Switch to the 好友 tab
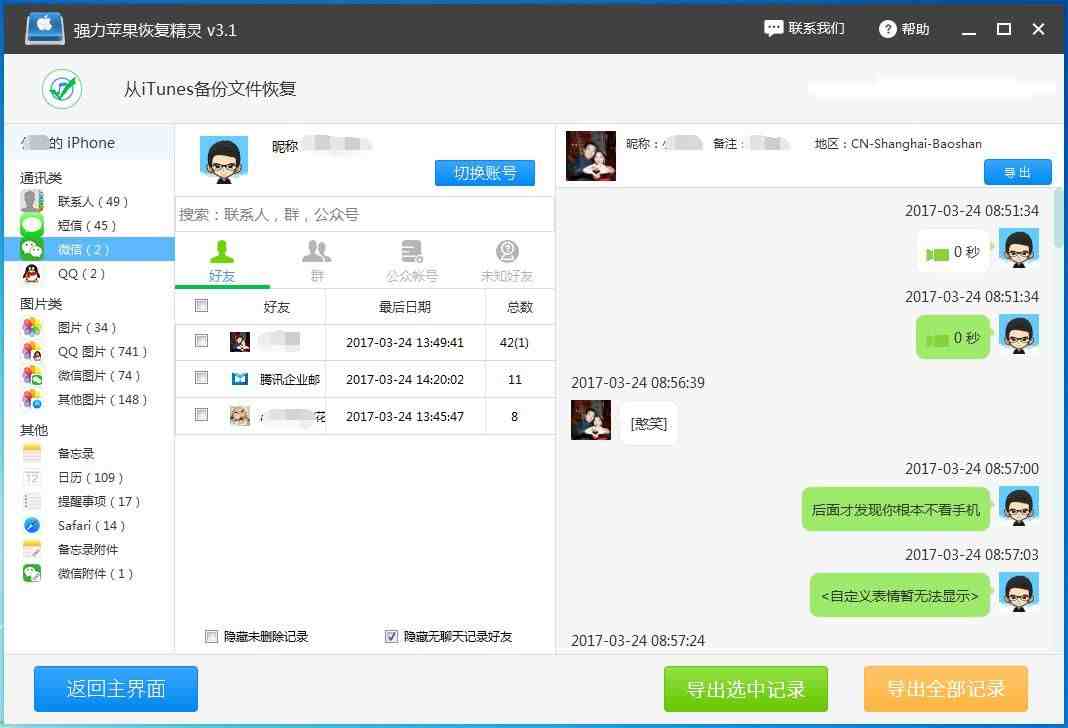The height and width of the screenshot is (728, 1068). click(222, 261)
